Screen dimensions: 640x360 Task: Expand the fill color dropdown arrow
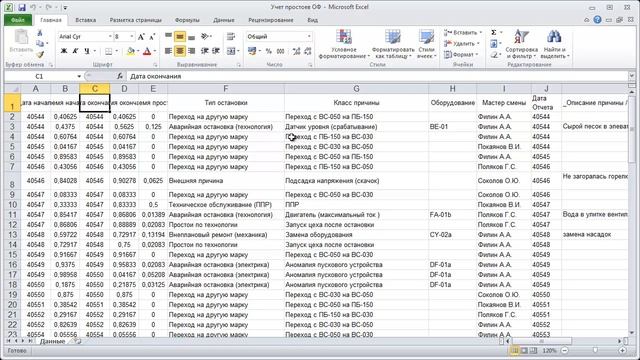click(x=138, y=51)
